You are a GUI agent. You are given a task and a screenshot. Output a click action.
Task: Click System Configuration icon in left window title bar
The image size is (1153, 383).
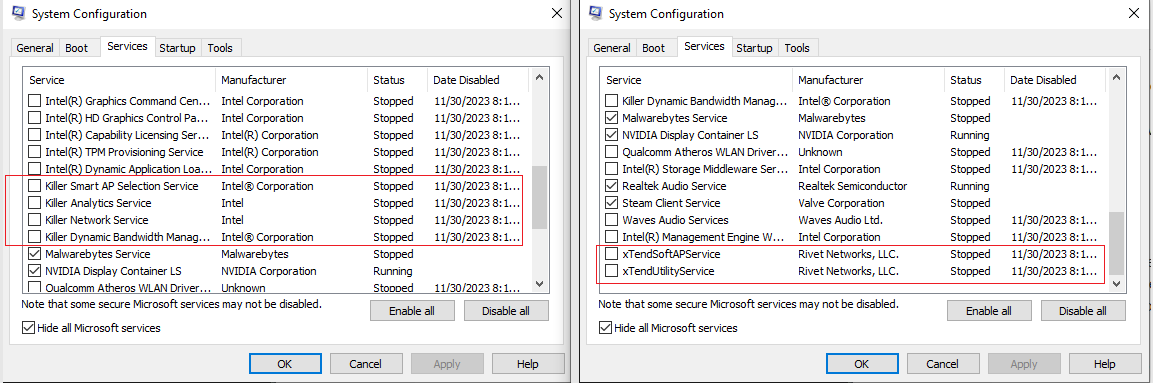point(20,13)
